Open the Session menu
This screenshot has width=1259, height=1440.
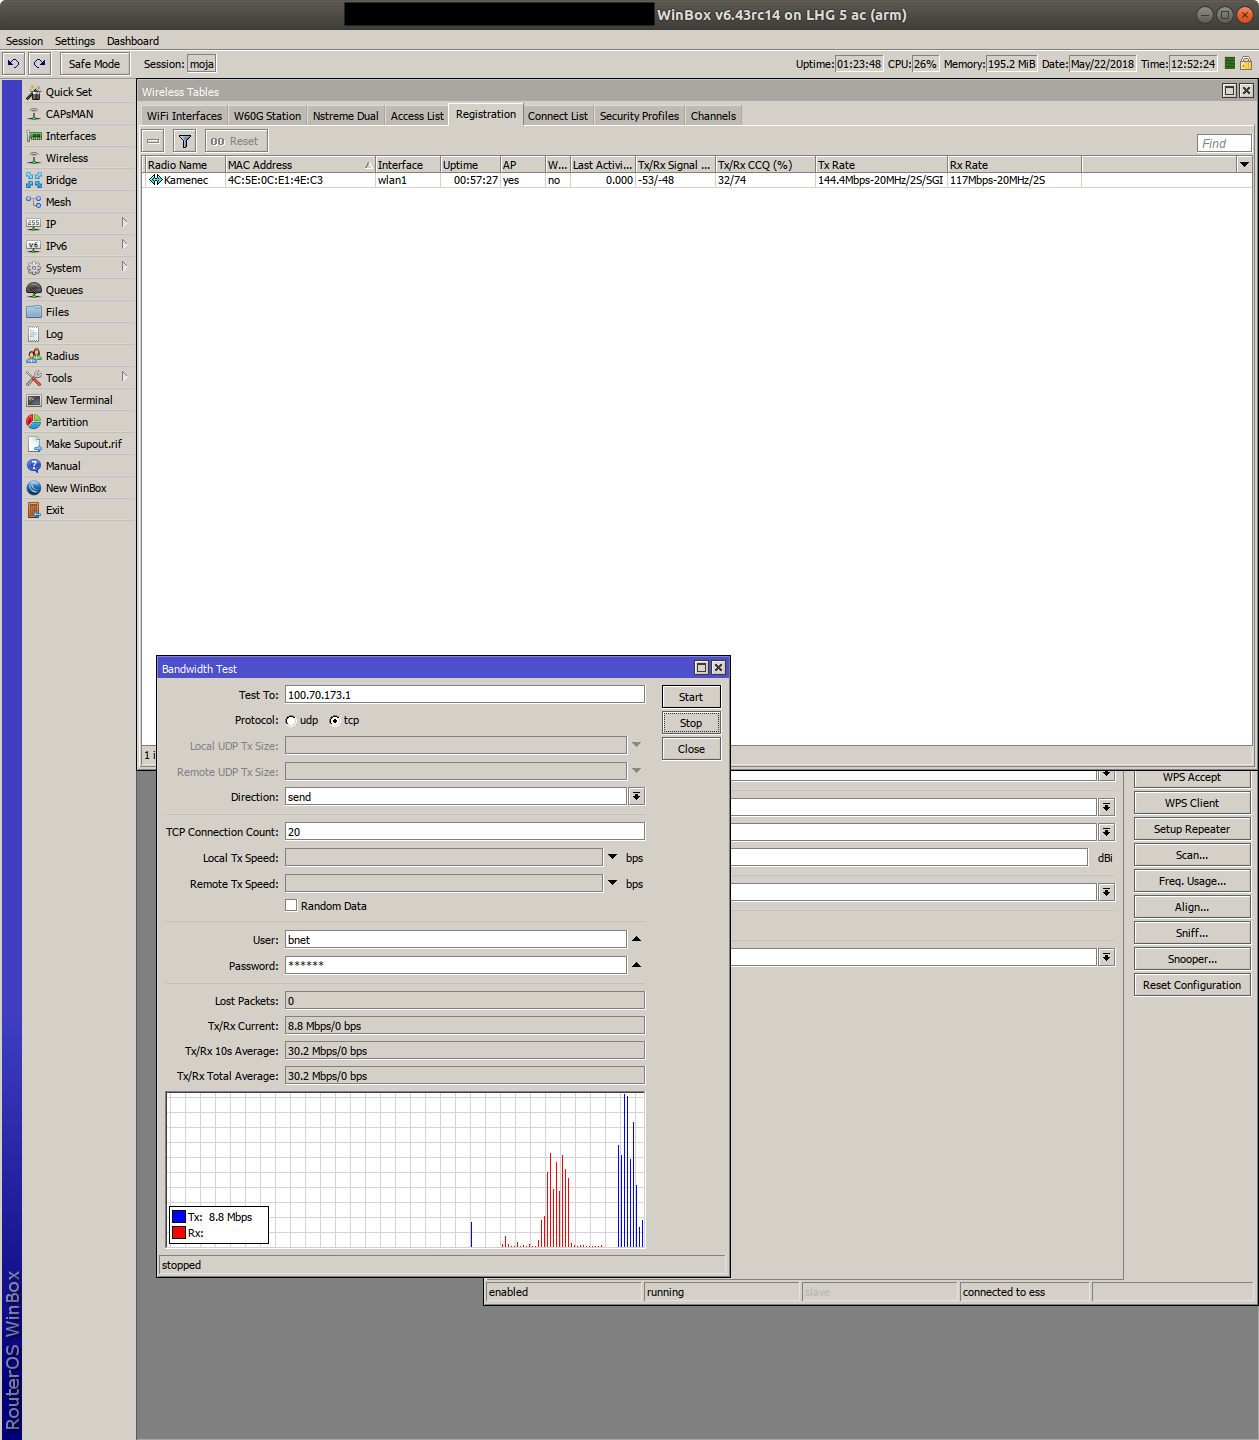(x=24, y=40)
